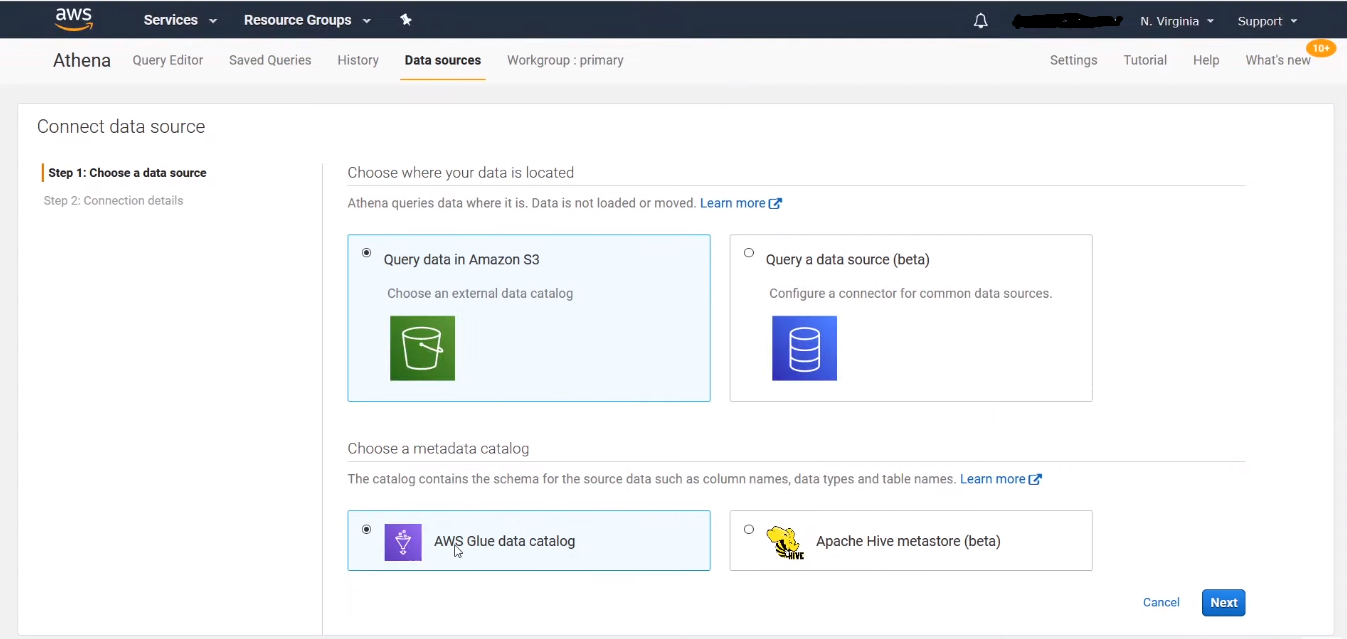Switch to the Query Editor tab
The width and height of the screenshot is (1347, 639).
click(x=167, y=60)
